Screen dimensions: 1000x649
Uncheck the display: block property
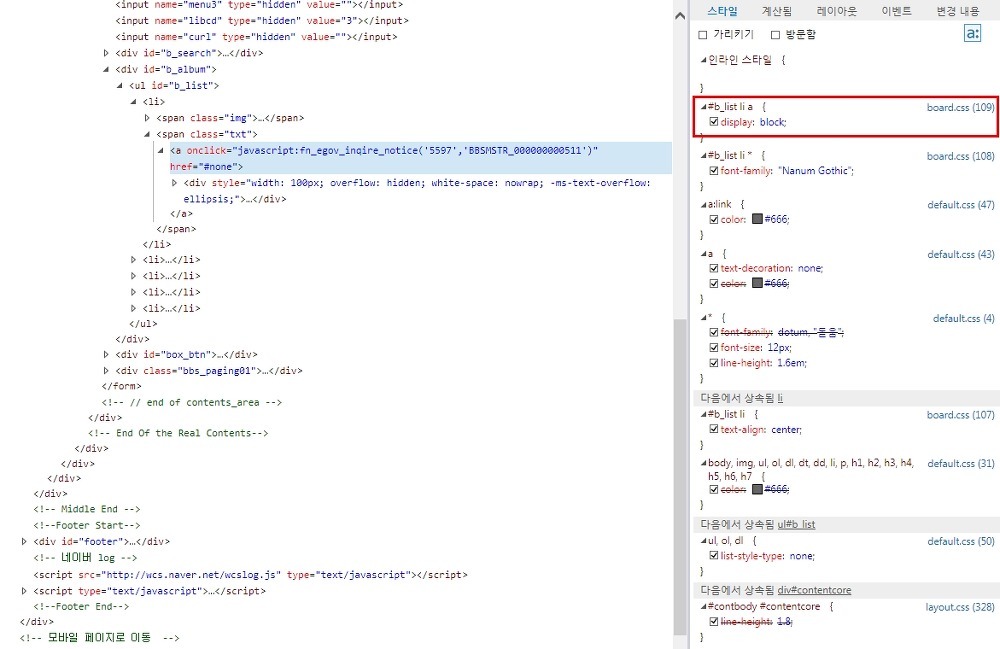tap(714, 122)
